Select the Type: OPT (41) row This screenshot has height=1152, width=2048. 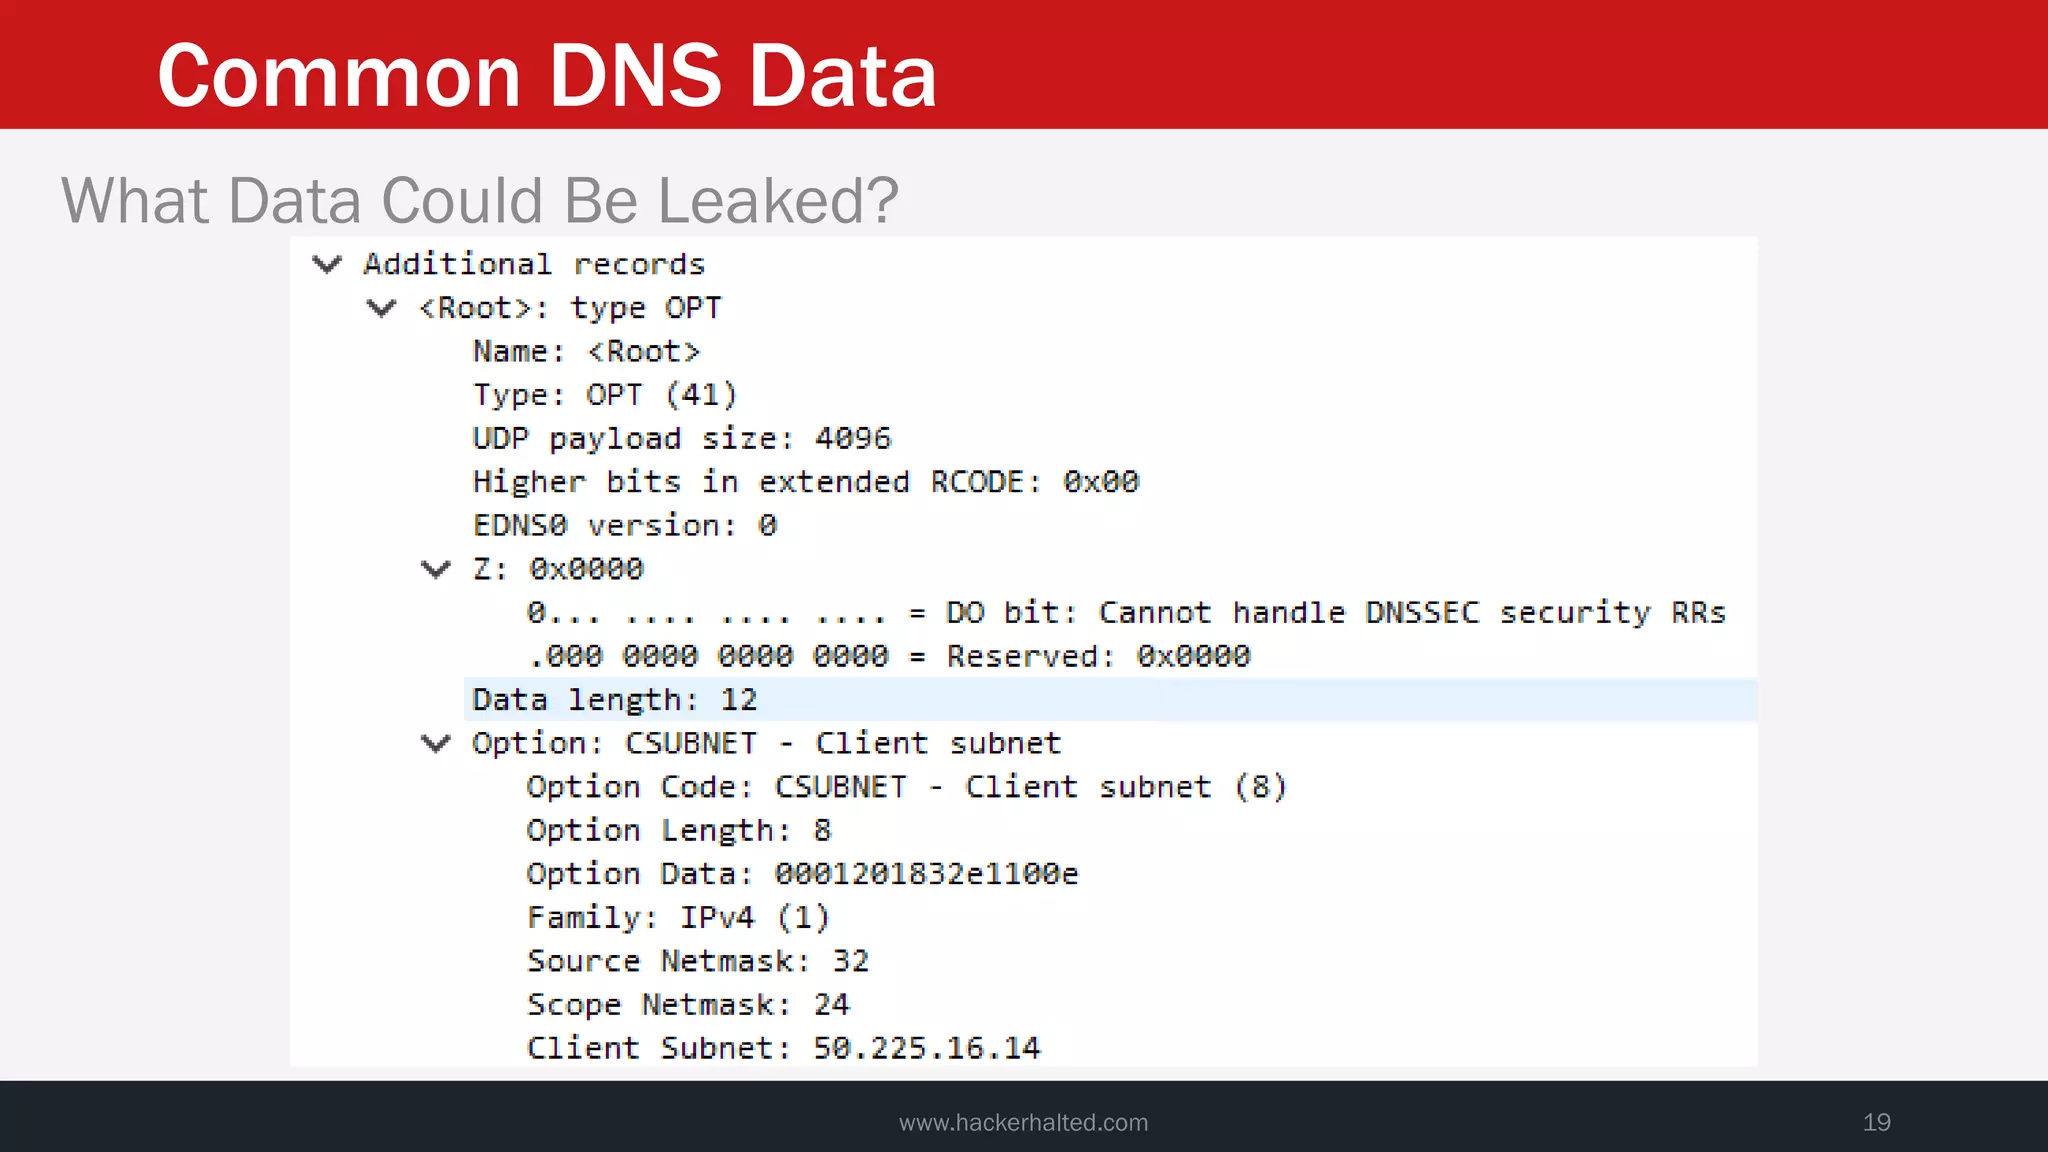tap(605, 395)
